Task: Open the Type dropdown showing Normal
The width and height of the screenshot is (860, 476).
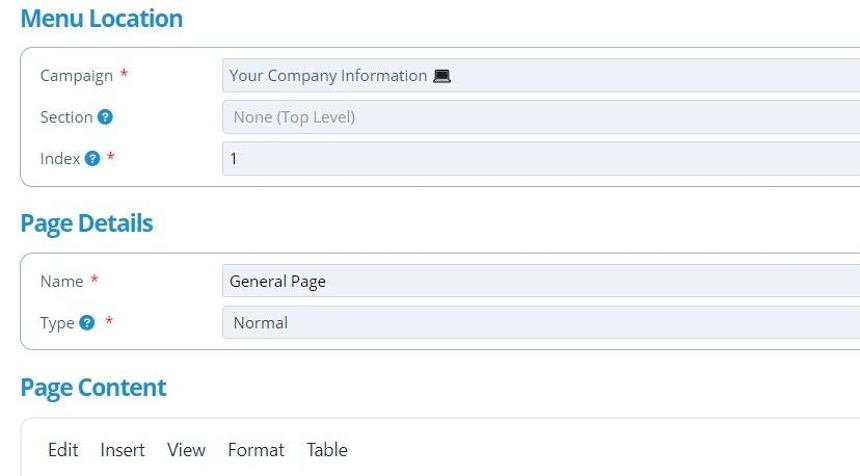Action: pos(540,323)
